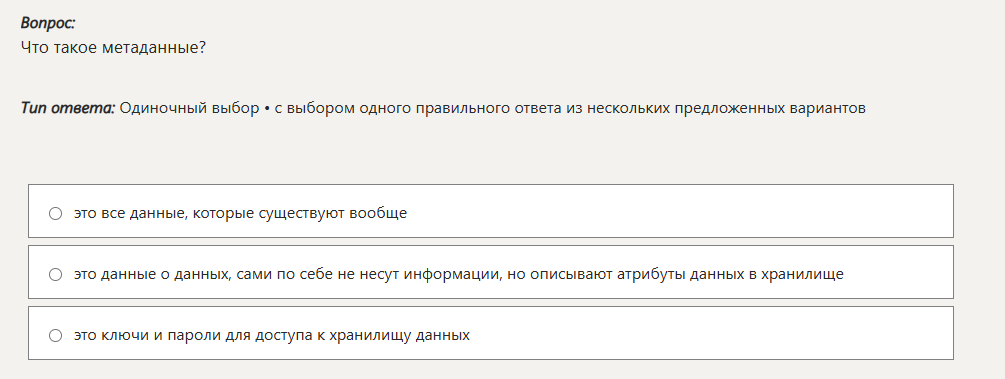The image size is (1005, 379).
Task: Click the 'Вопрос:' heading
Action: coord(48,23)
